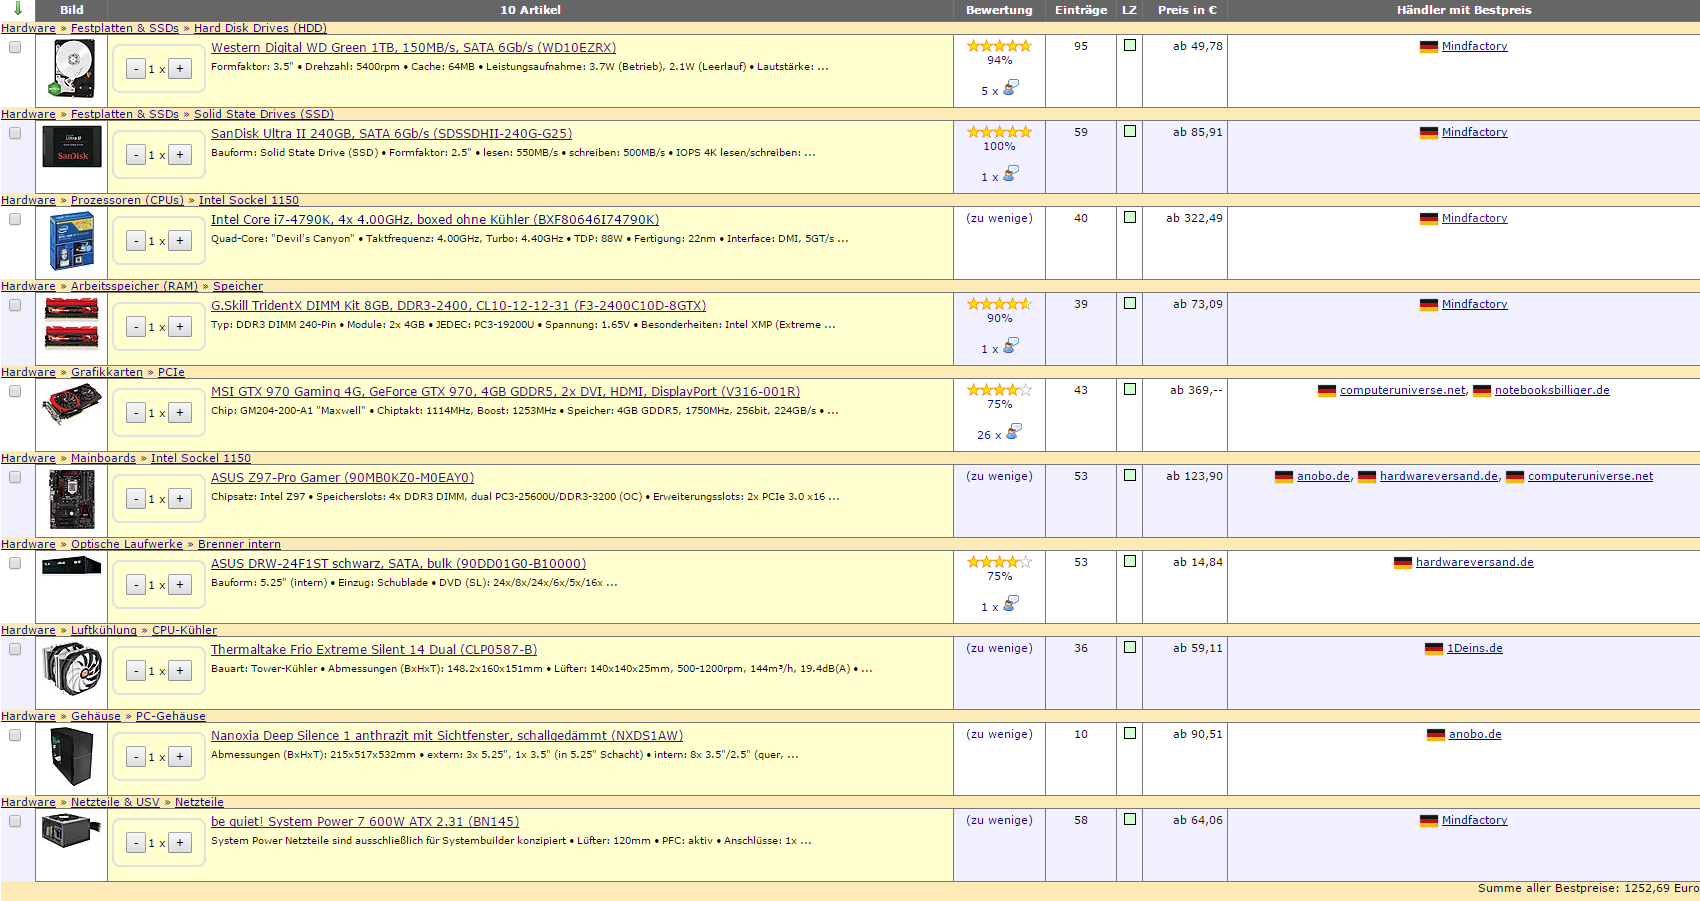1700x901 pixels.
Task: Click the reviews icon for WD Green
Action: (x=1010, y=88)
